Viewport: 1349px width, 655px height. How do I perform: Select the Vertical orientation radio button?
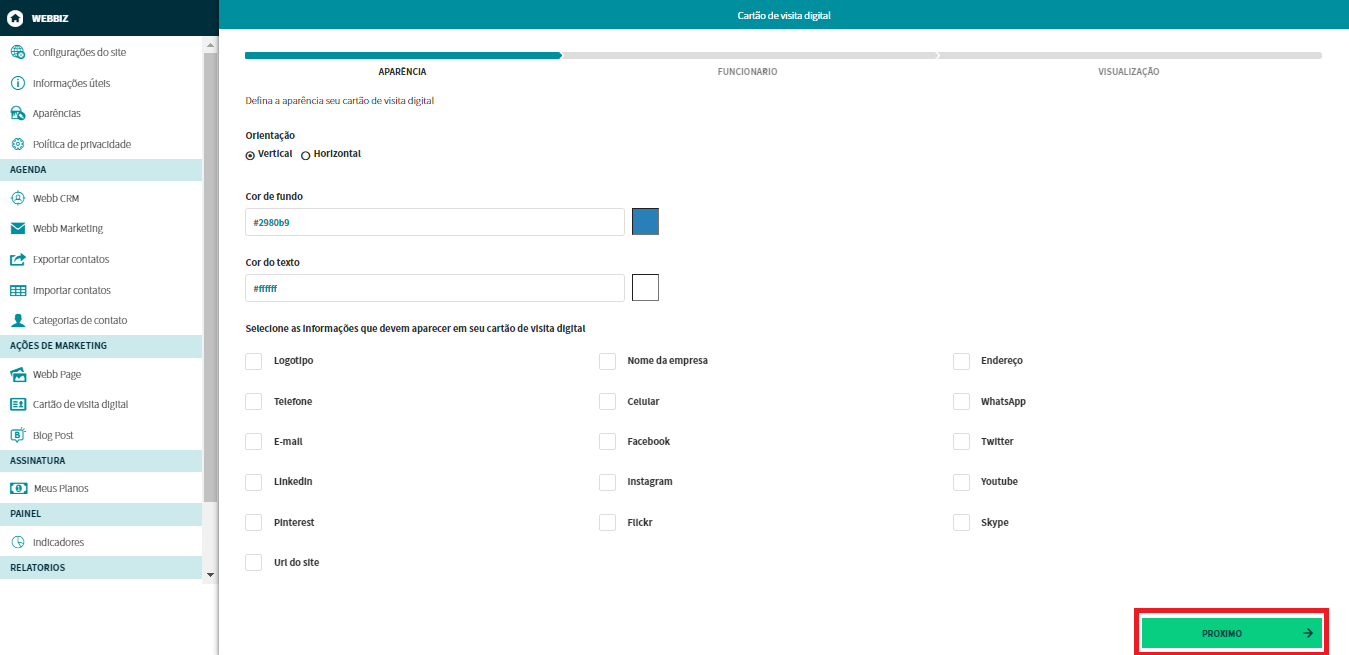point(250,155)
